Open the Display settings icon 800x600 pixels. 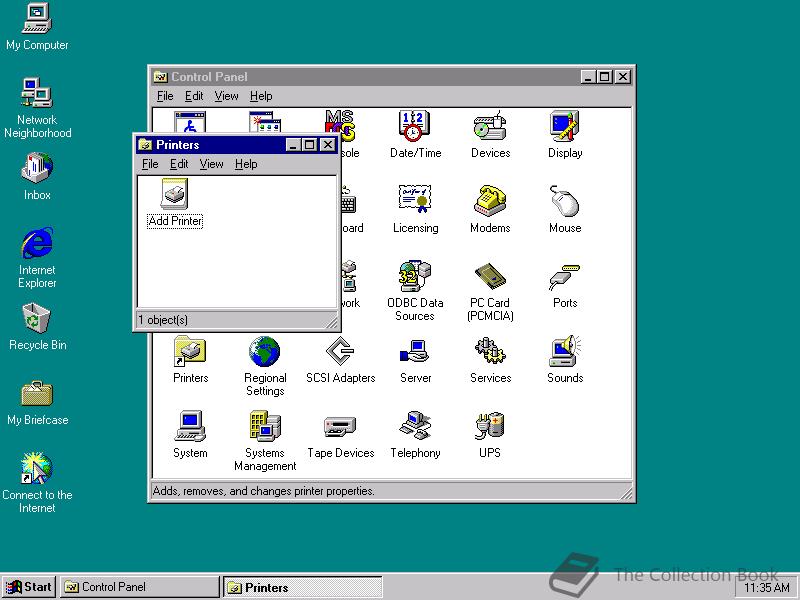tap(564, 134)
